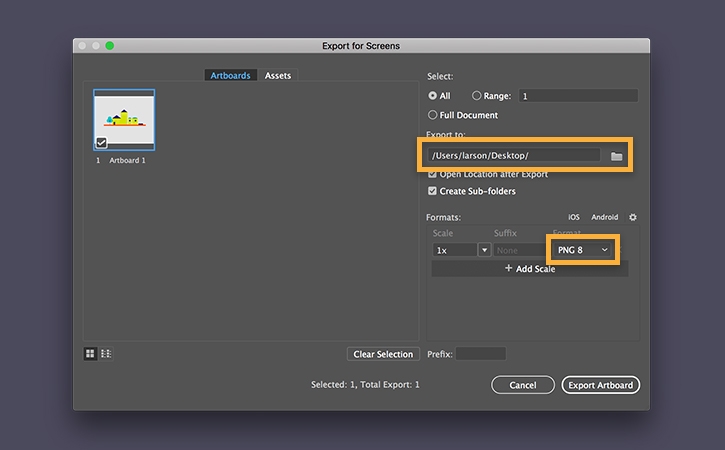Select the All radio button
The height and width of the screenshot is (450, 725).
(433, 96)
